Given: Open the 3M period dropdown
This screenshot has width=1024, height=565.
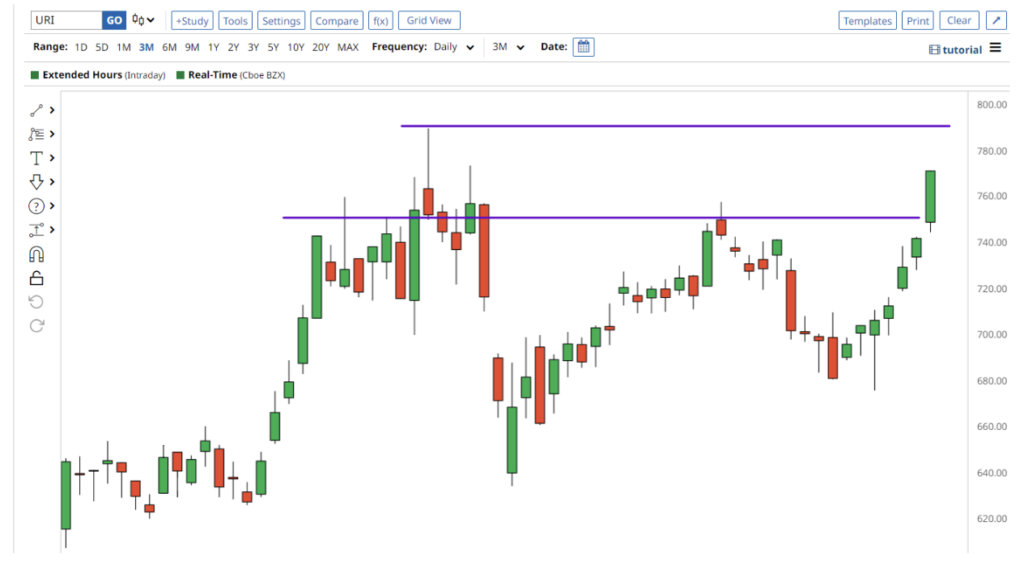Looking at the screenshot, I should 508,47.
